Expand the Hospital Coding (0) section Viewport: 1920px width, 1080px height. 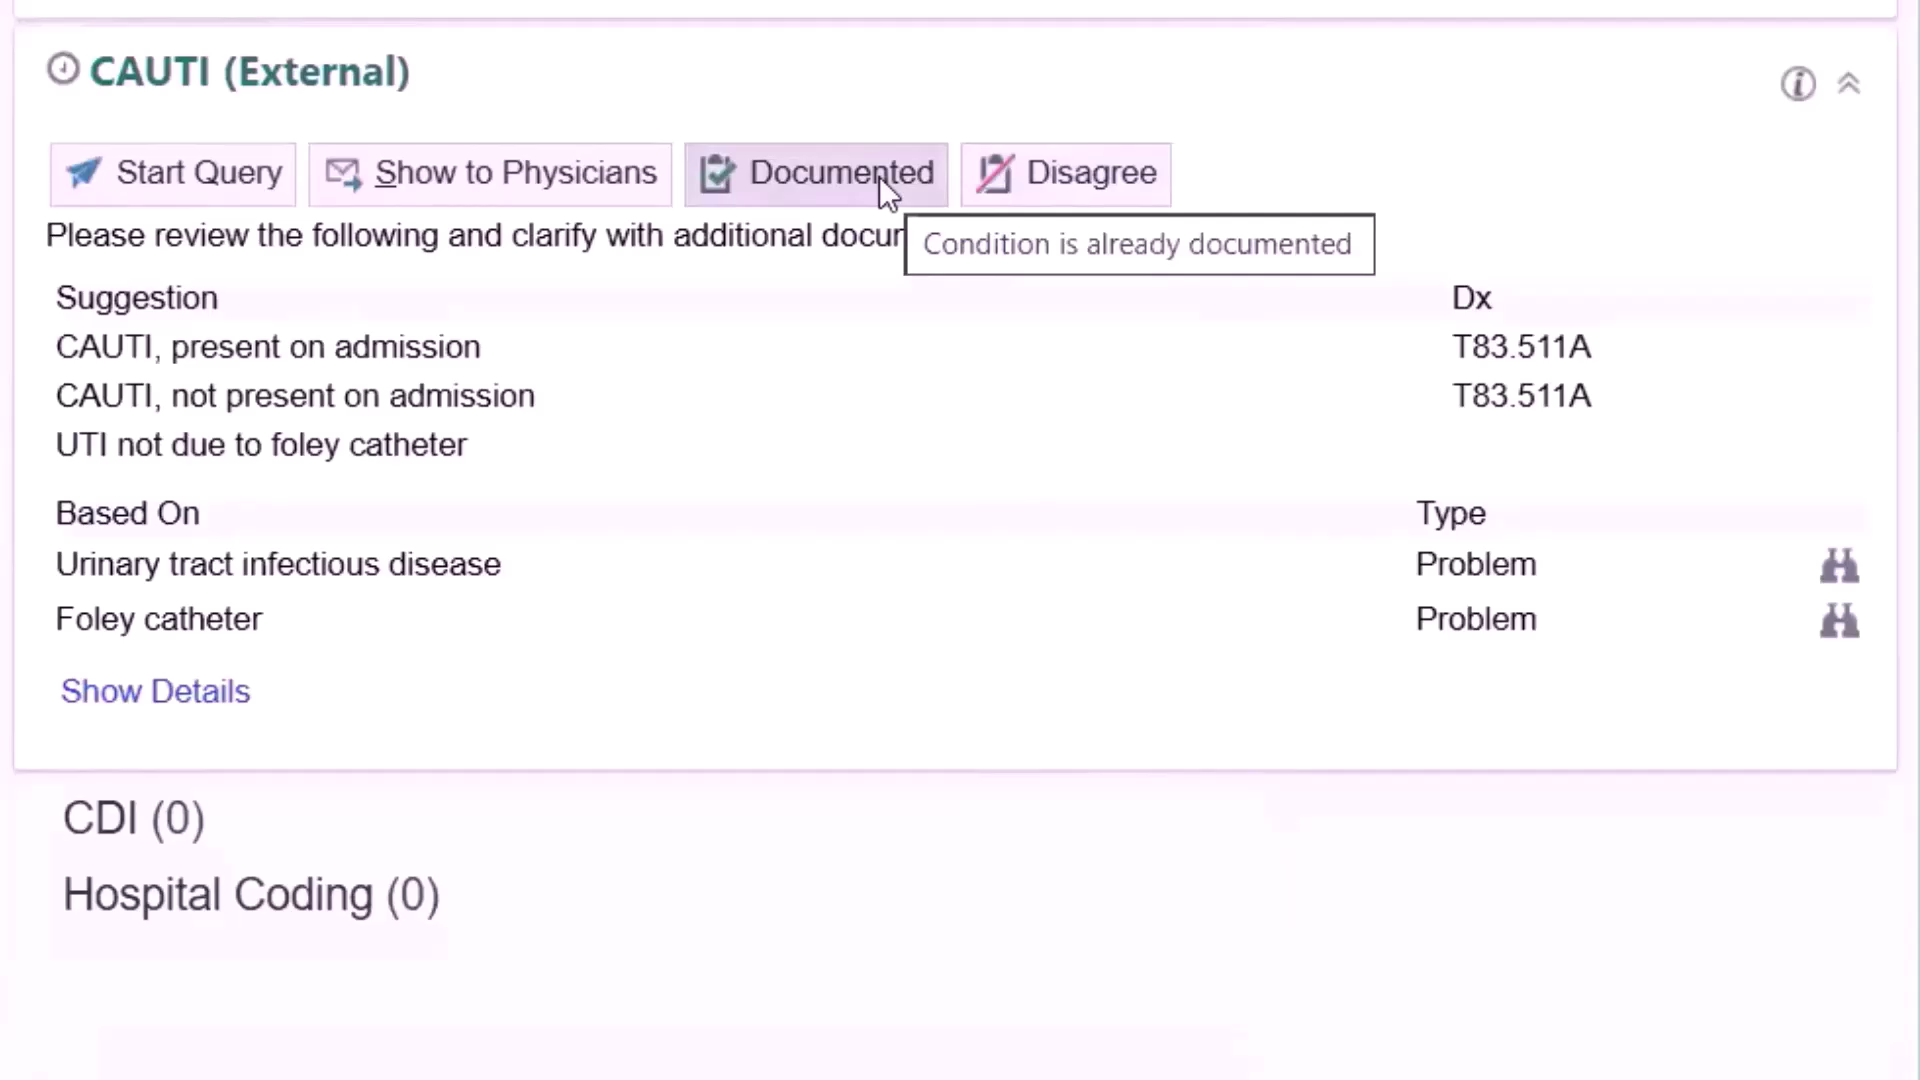[x=251, y=895]
